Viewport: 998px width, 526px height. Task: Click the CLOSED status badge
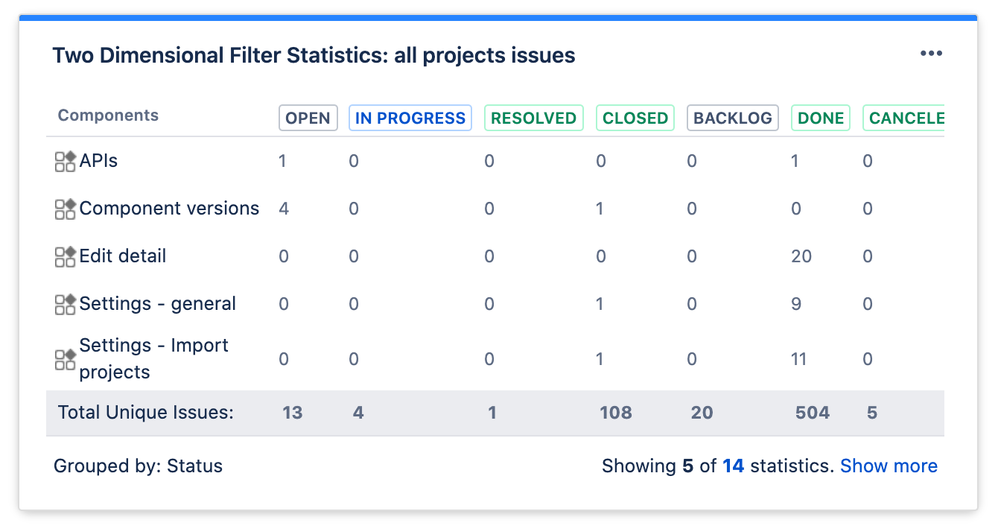tap(635, 118)
